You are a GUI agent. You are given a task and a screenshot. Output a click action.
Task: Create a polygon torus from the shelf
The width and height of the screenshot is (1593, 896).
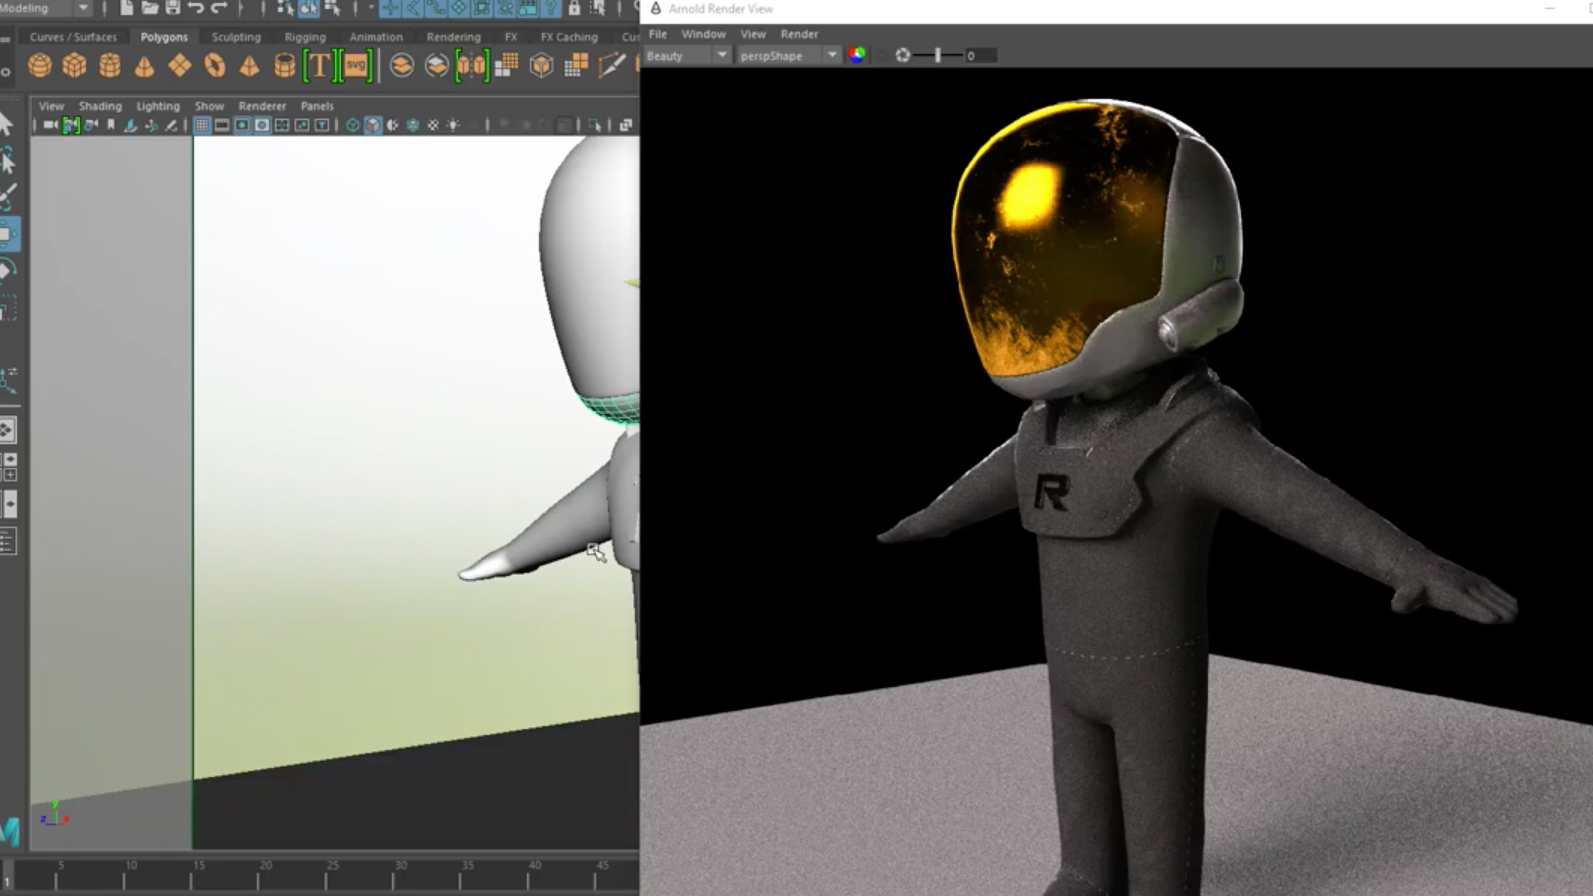(215, 66)
